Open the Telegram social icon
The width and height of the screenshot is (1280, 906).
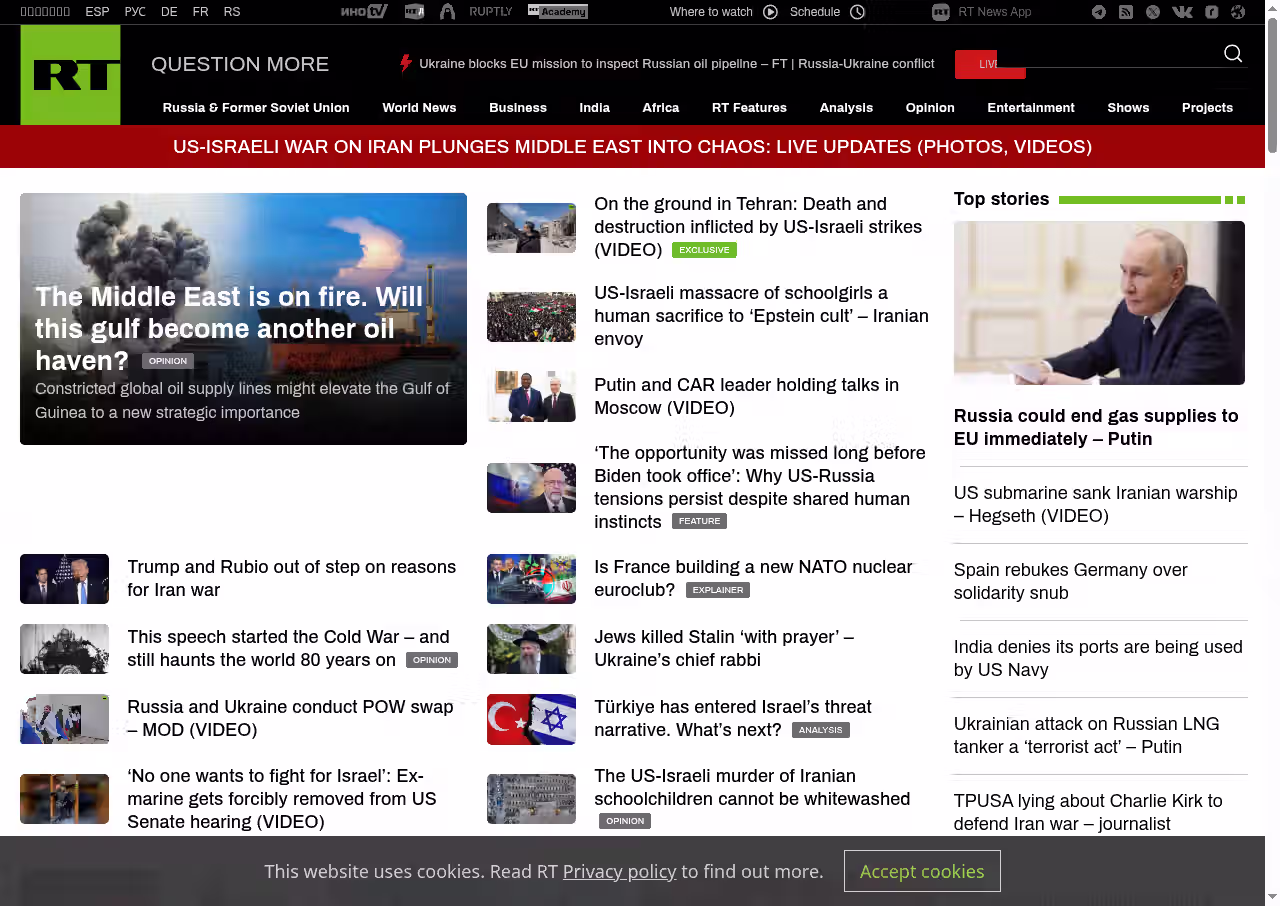[1099, 12]
